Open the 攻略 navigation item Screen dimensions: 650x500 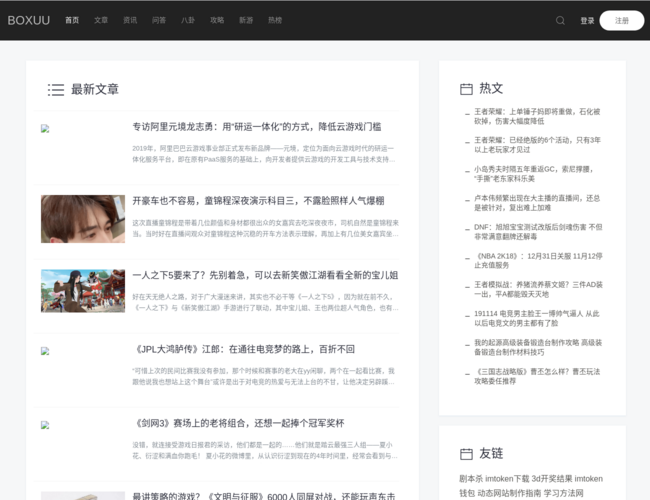coord(217,20)
